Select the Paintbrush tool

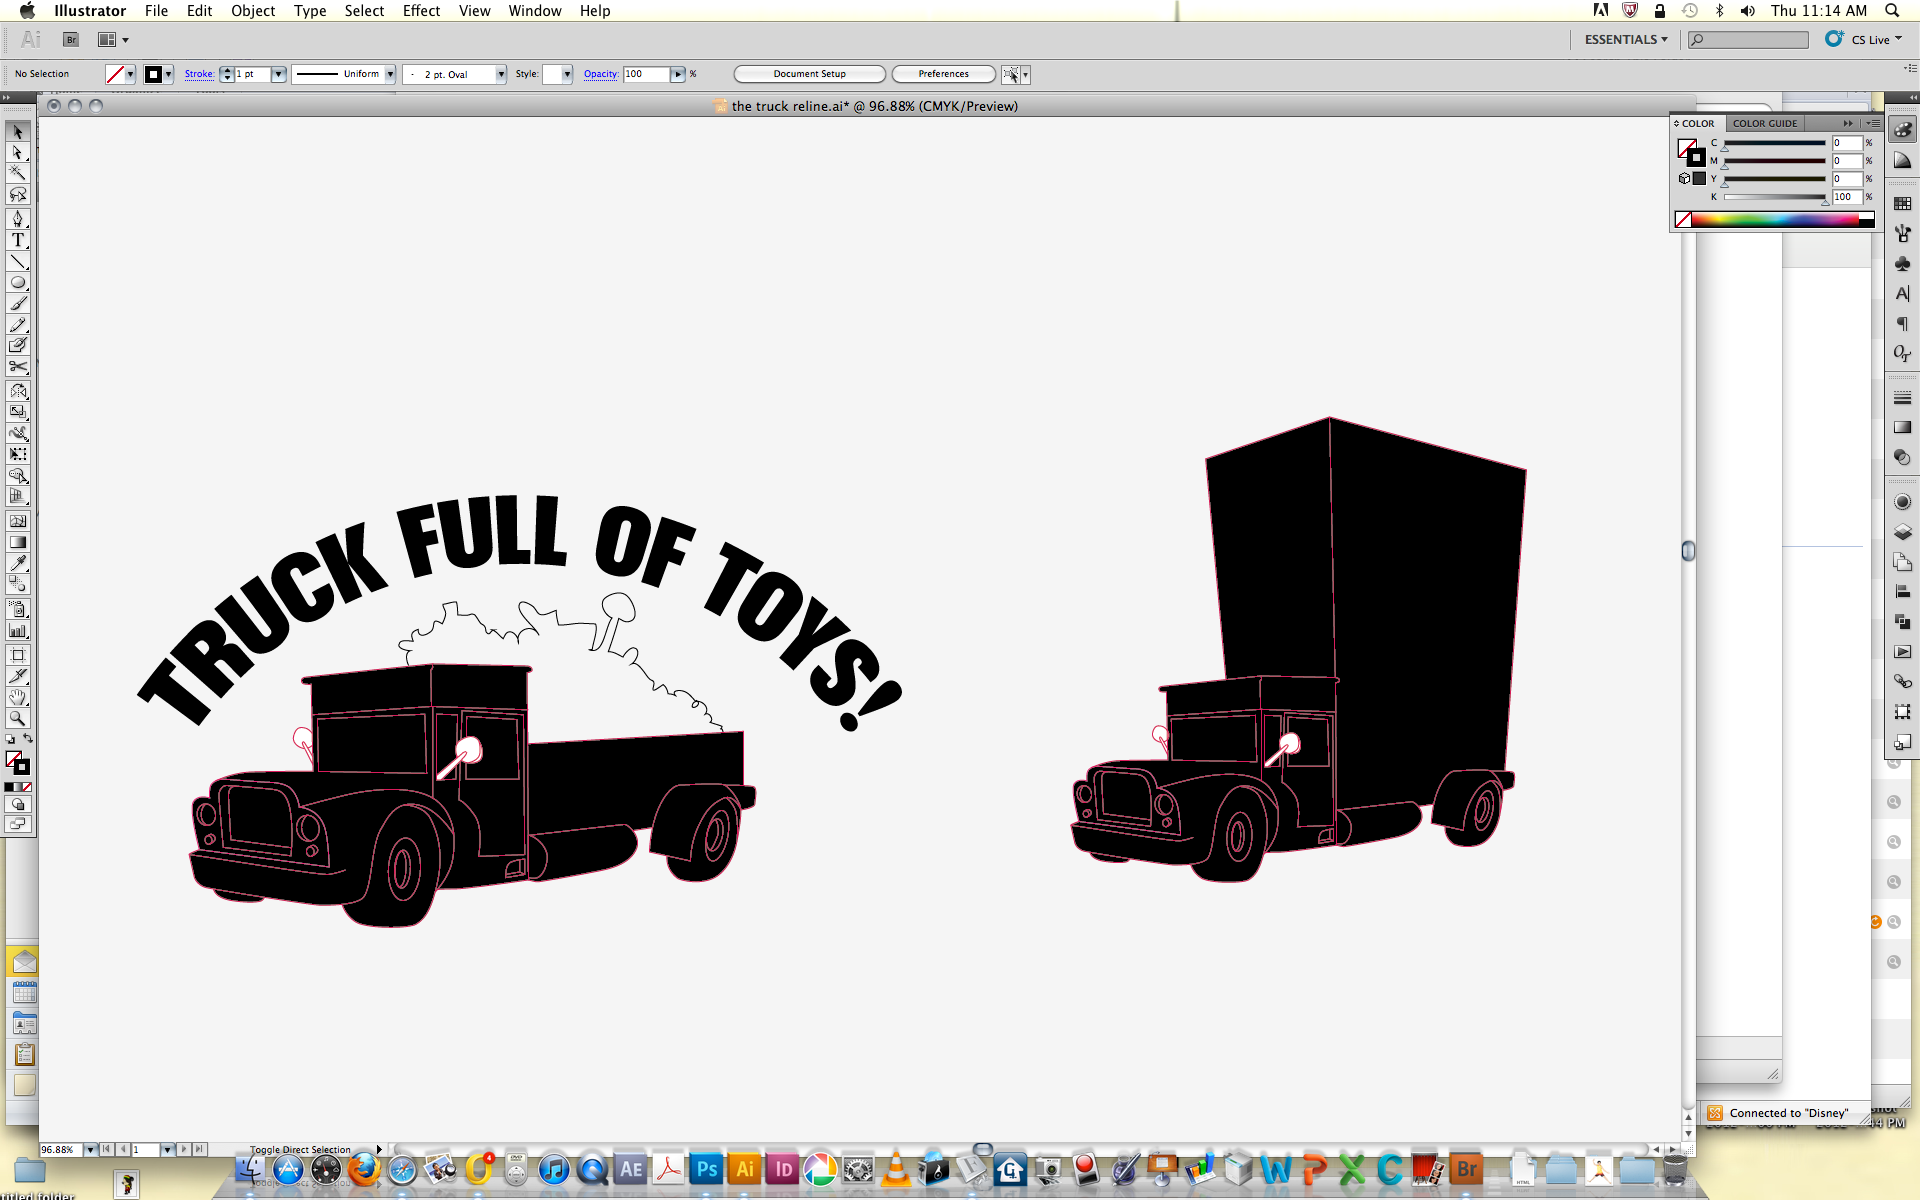click(18, 304)
